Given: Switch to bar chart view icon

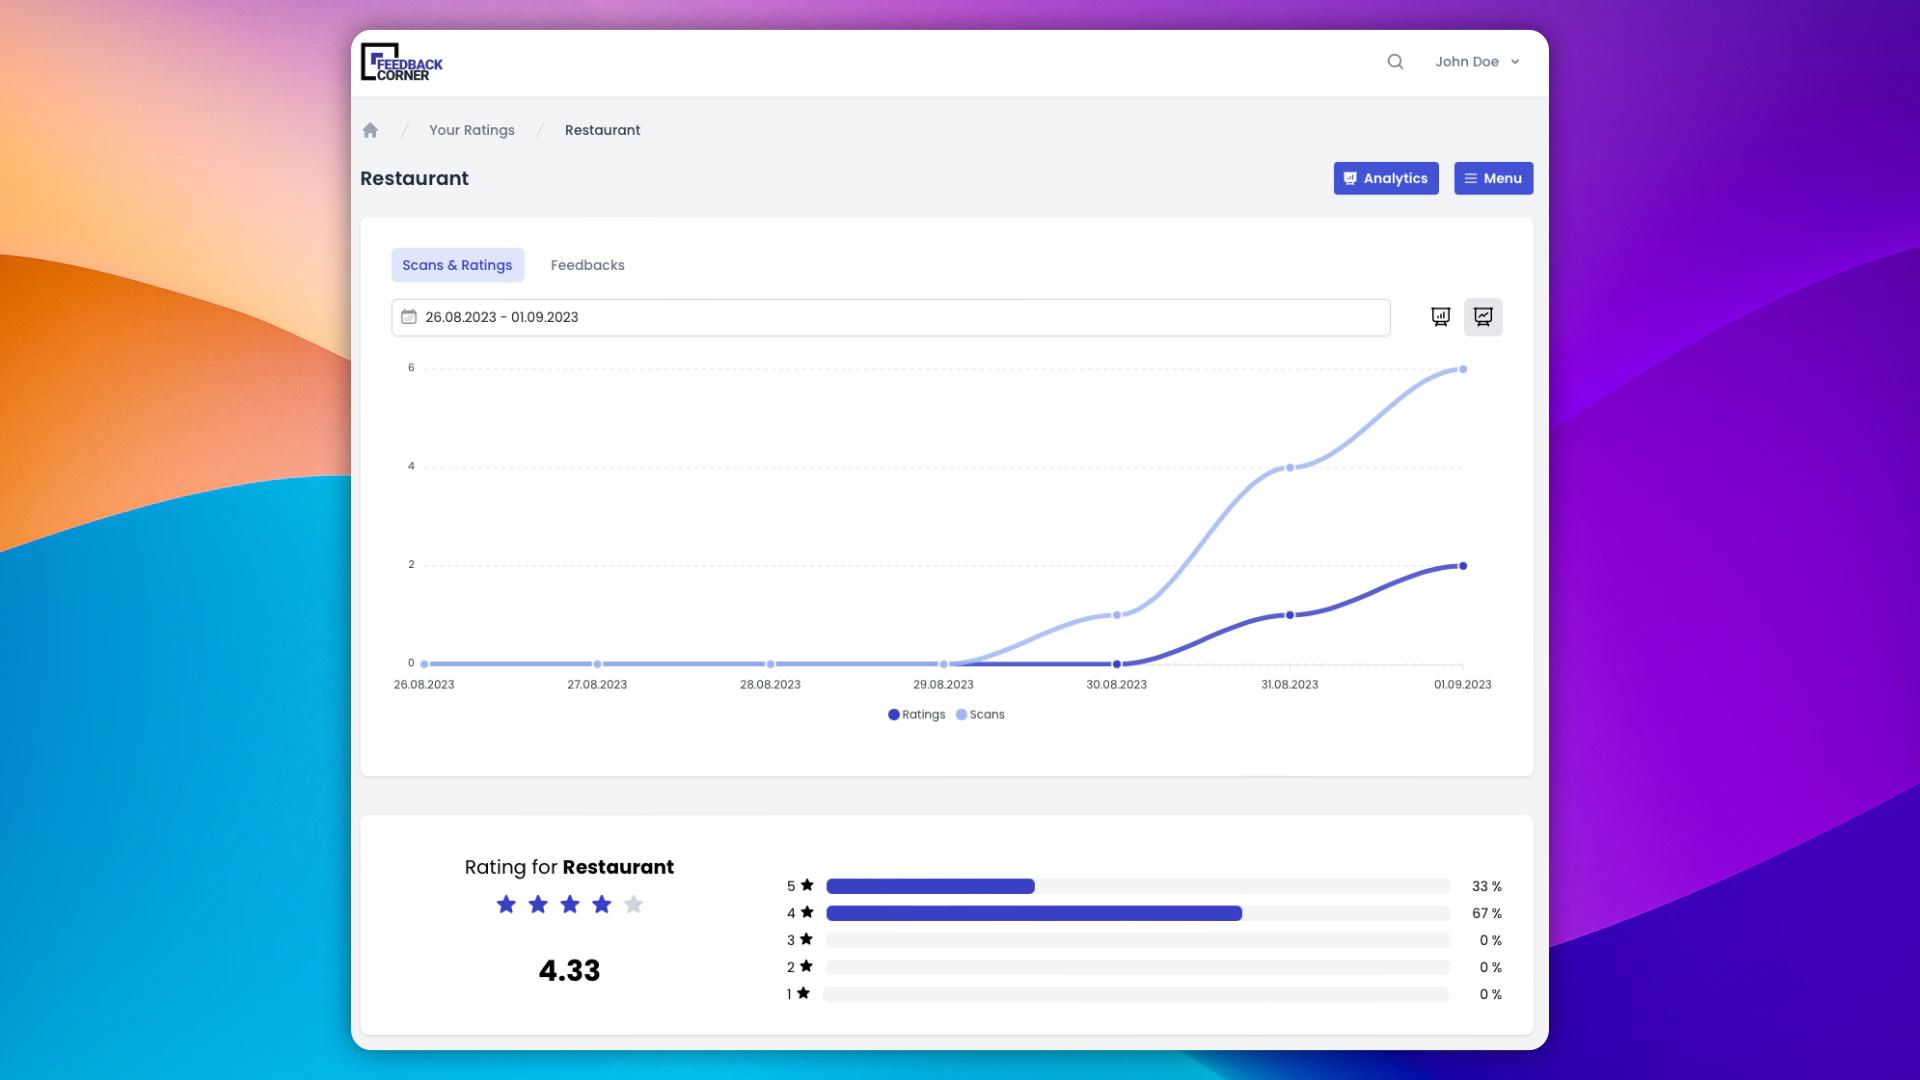Looking at the screenshot, I should tap(1440, 317).
